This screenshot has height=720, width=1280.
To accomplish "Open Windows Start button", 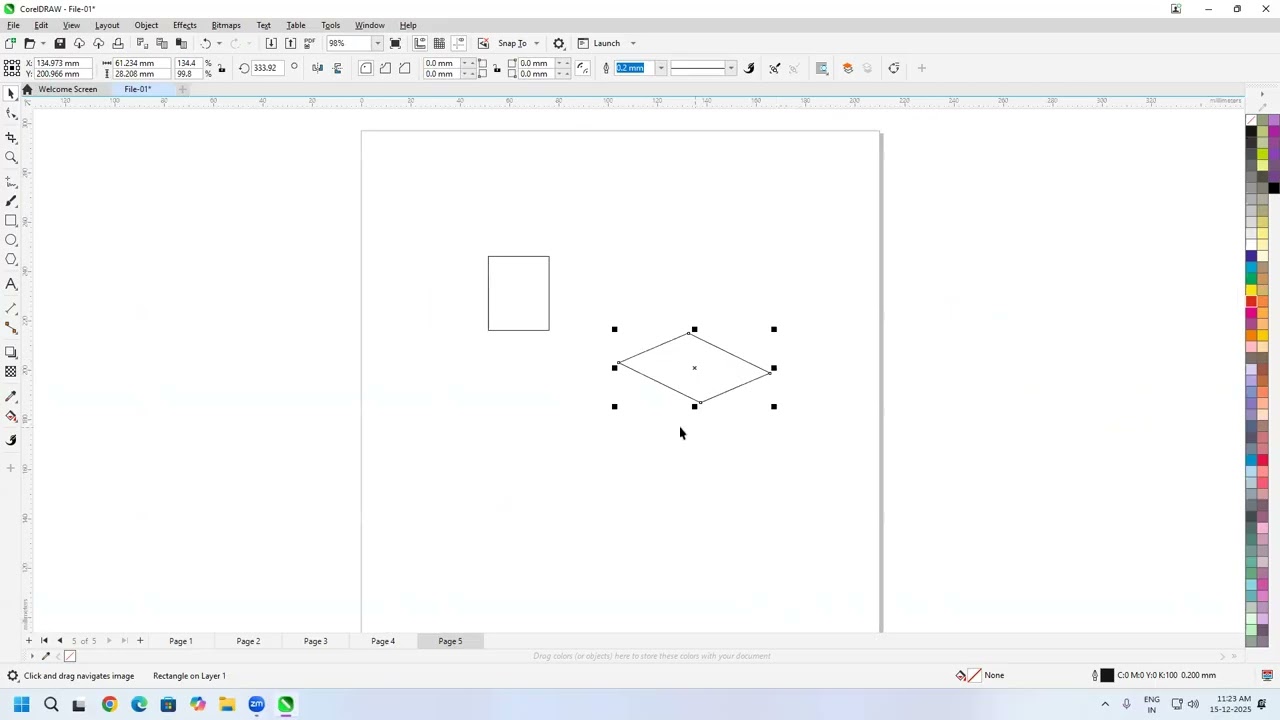I will 22,704.
